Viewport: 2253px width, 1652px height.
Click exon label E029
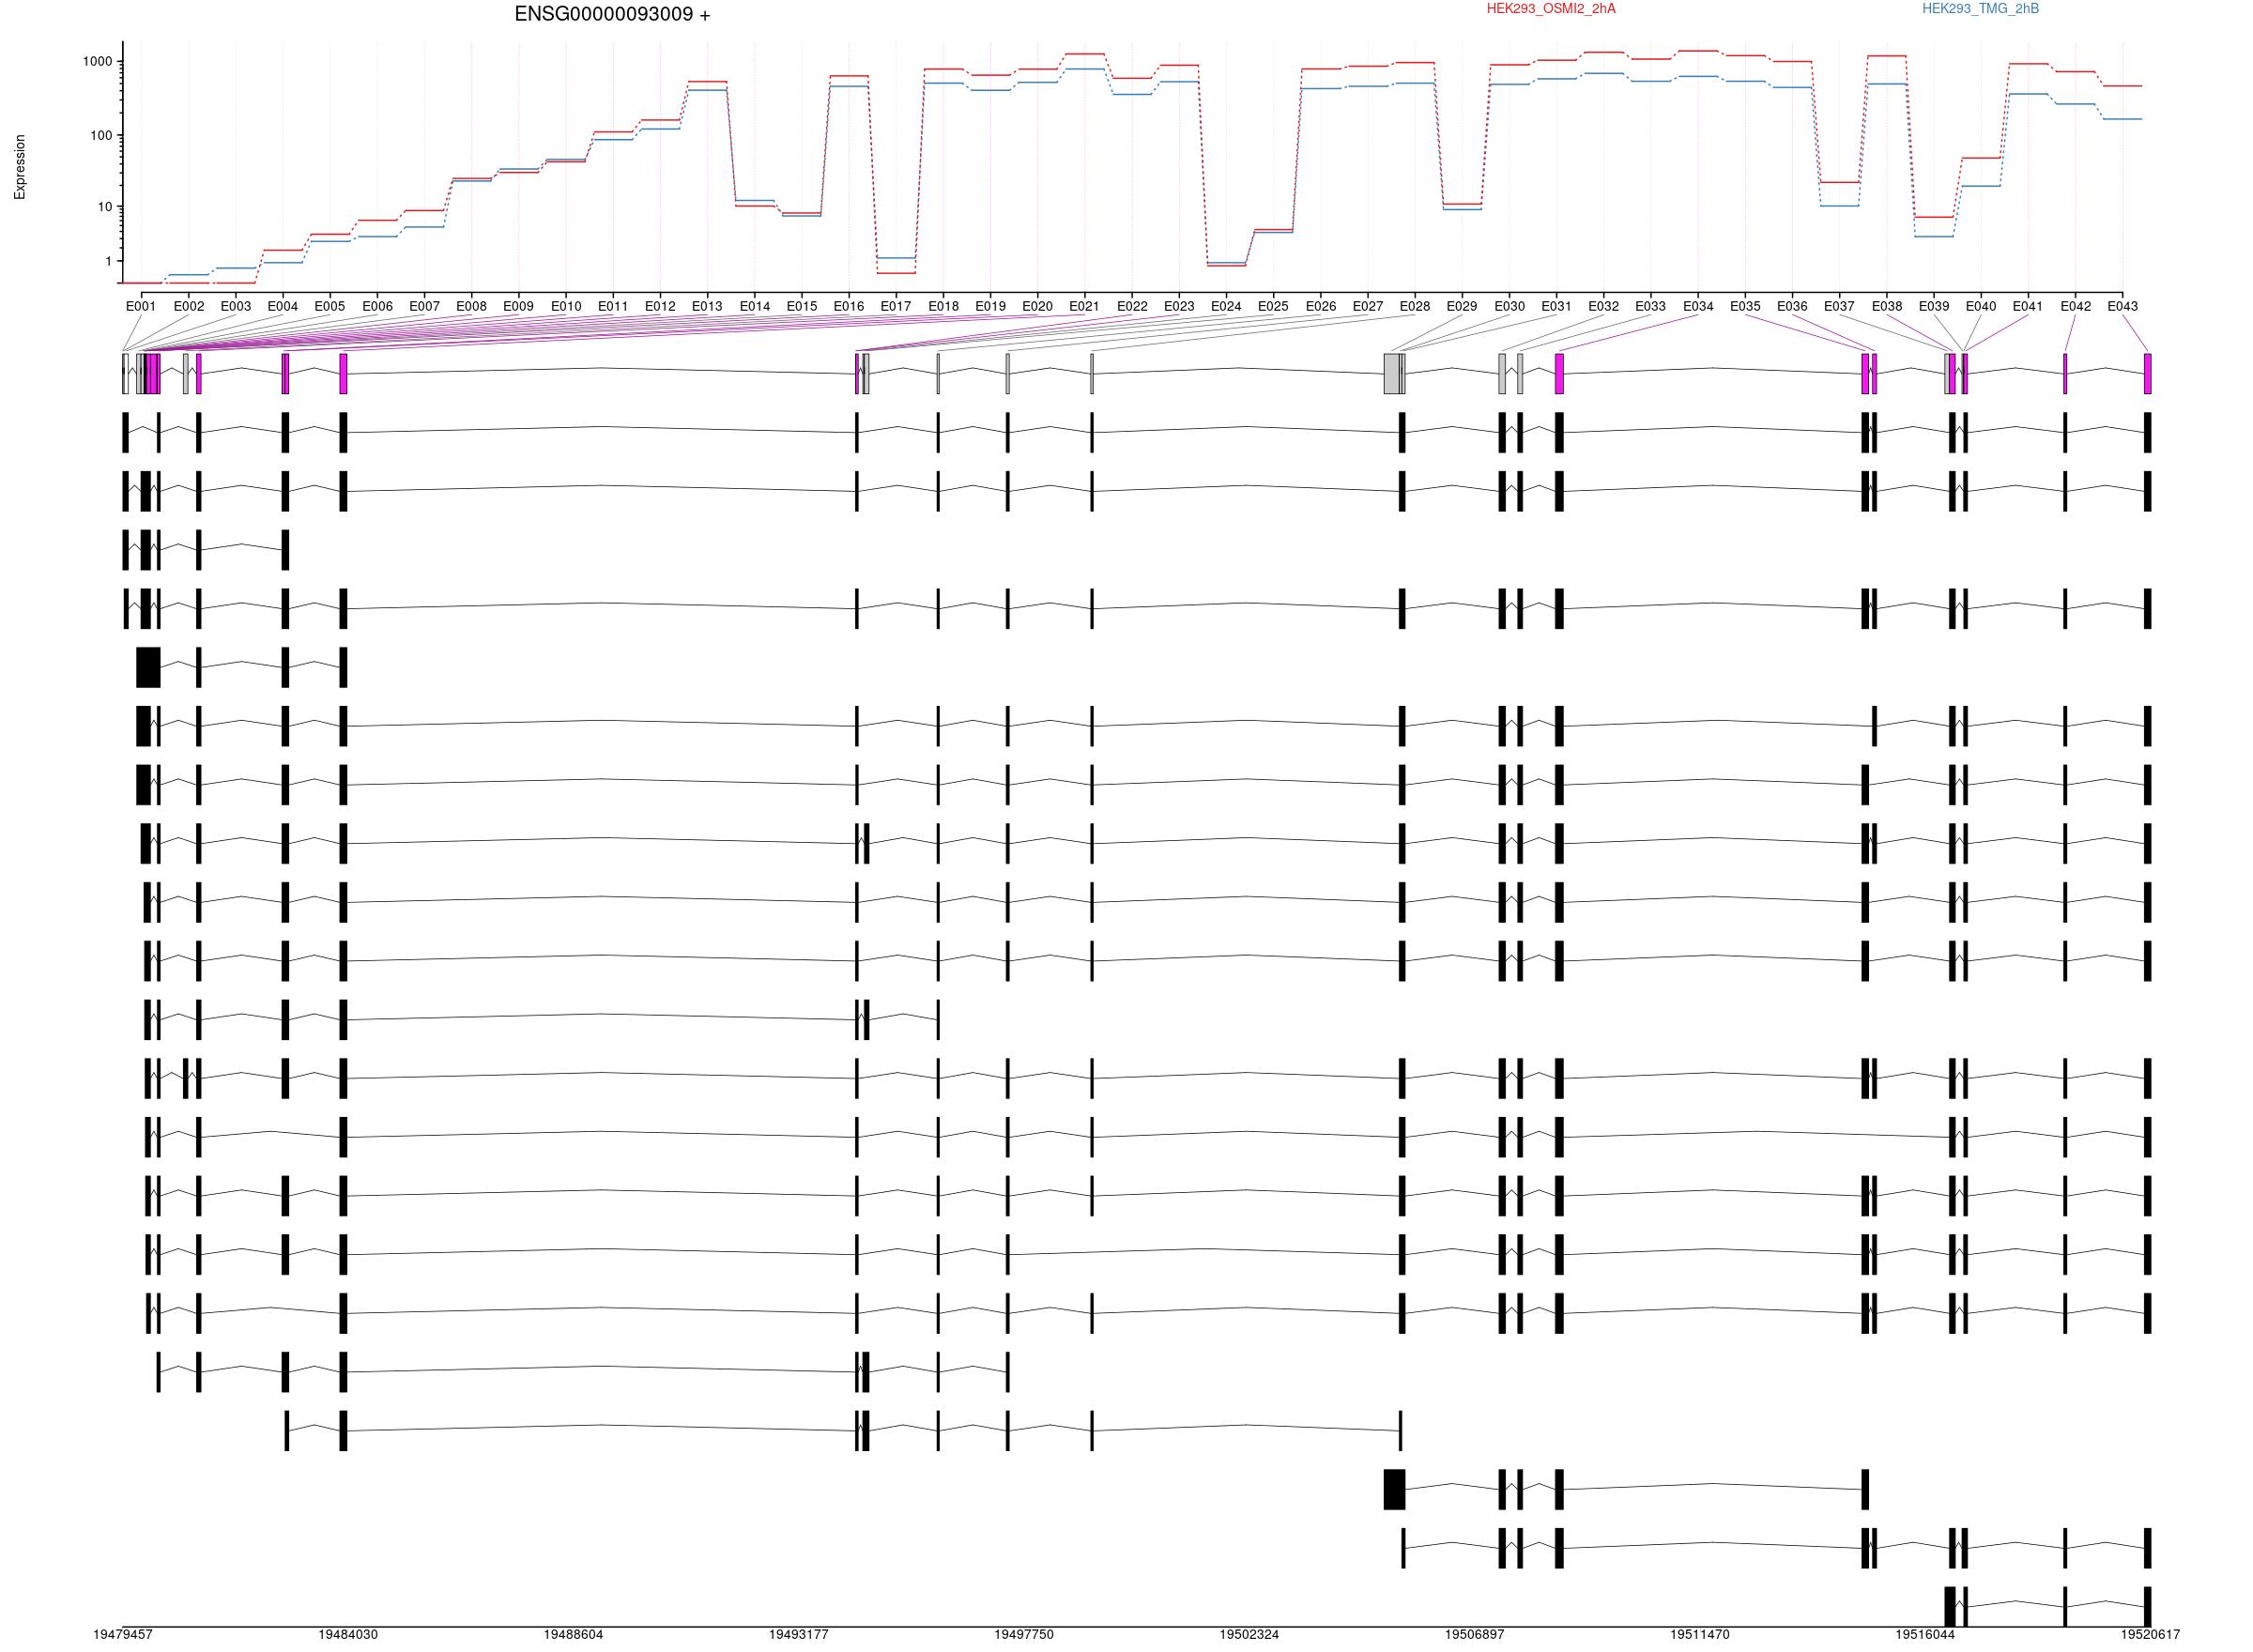[1462, 306]
